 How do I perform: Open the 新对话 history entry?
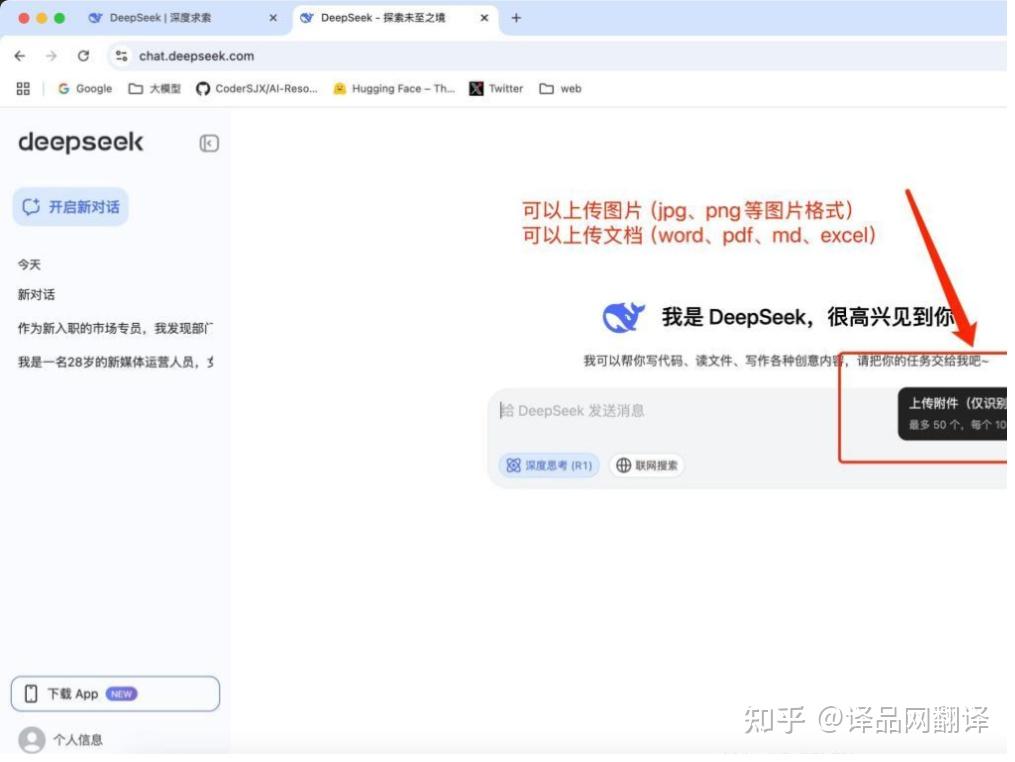point(36,295)
